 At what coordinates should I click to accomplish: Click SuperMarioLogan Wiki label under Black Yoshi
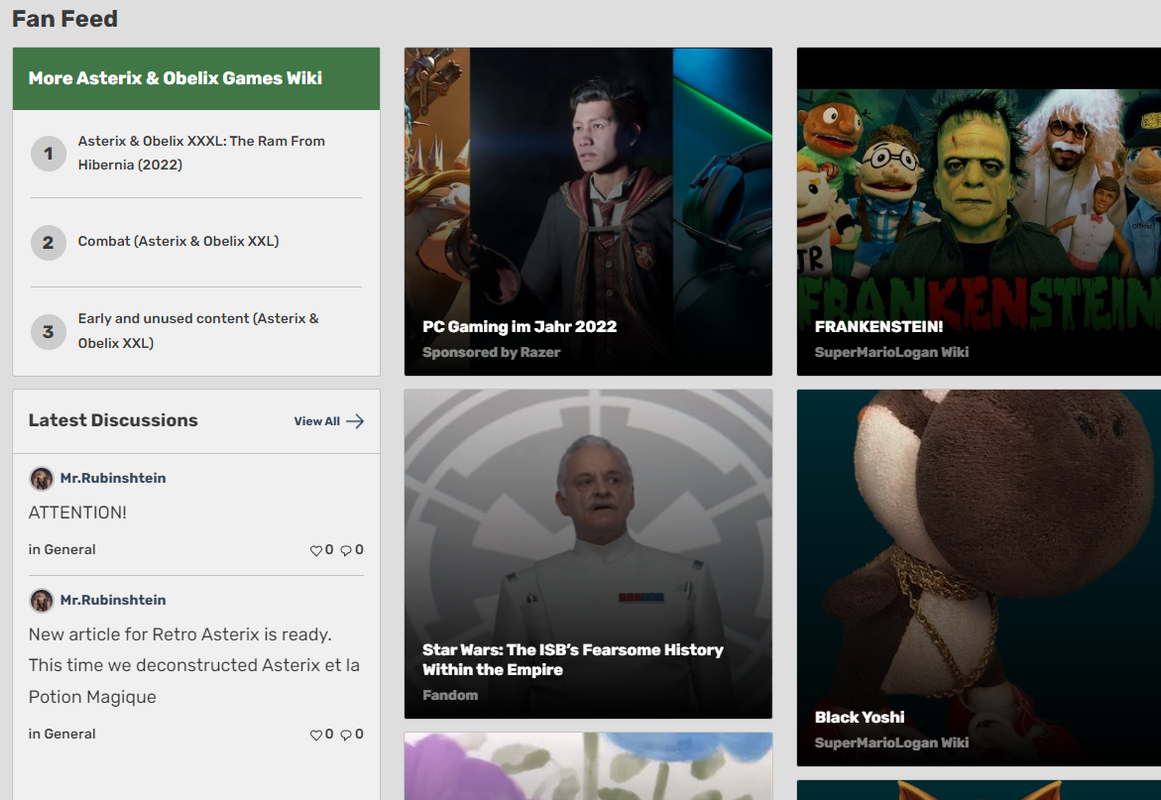[891, 743]
